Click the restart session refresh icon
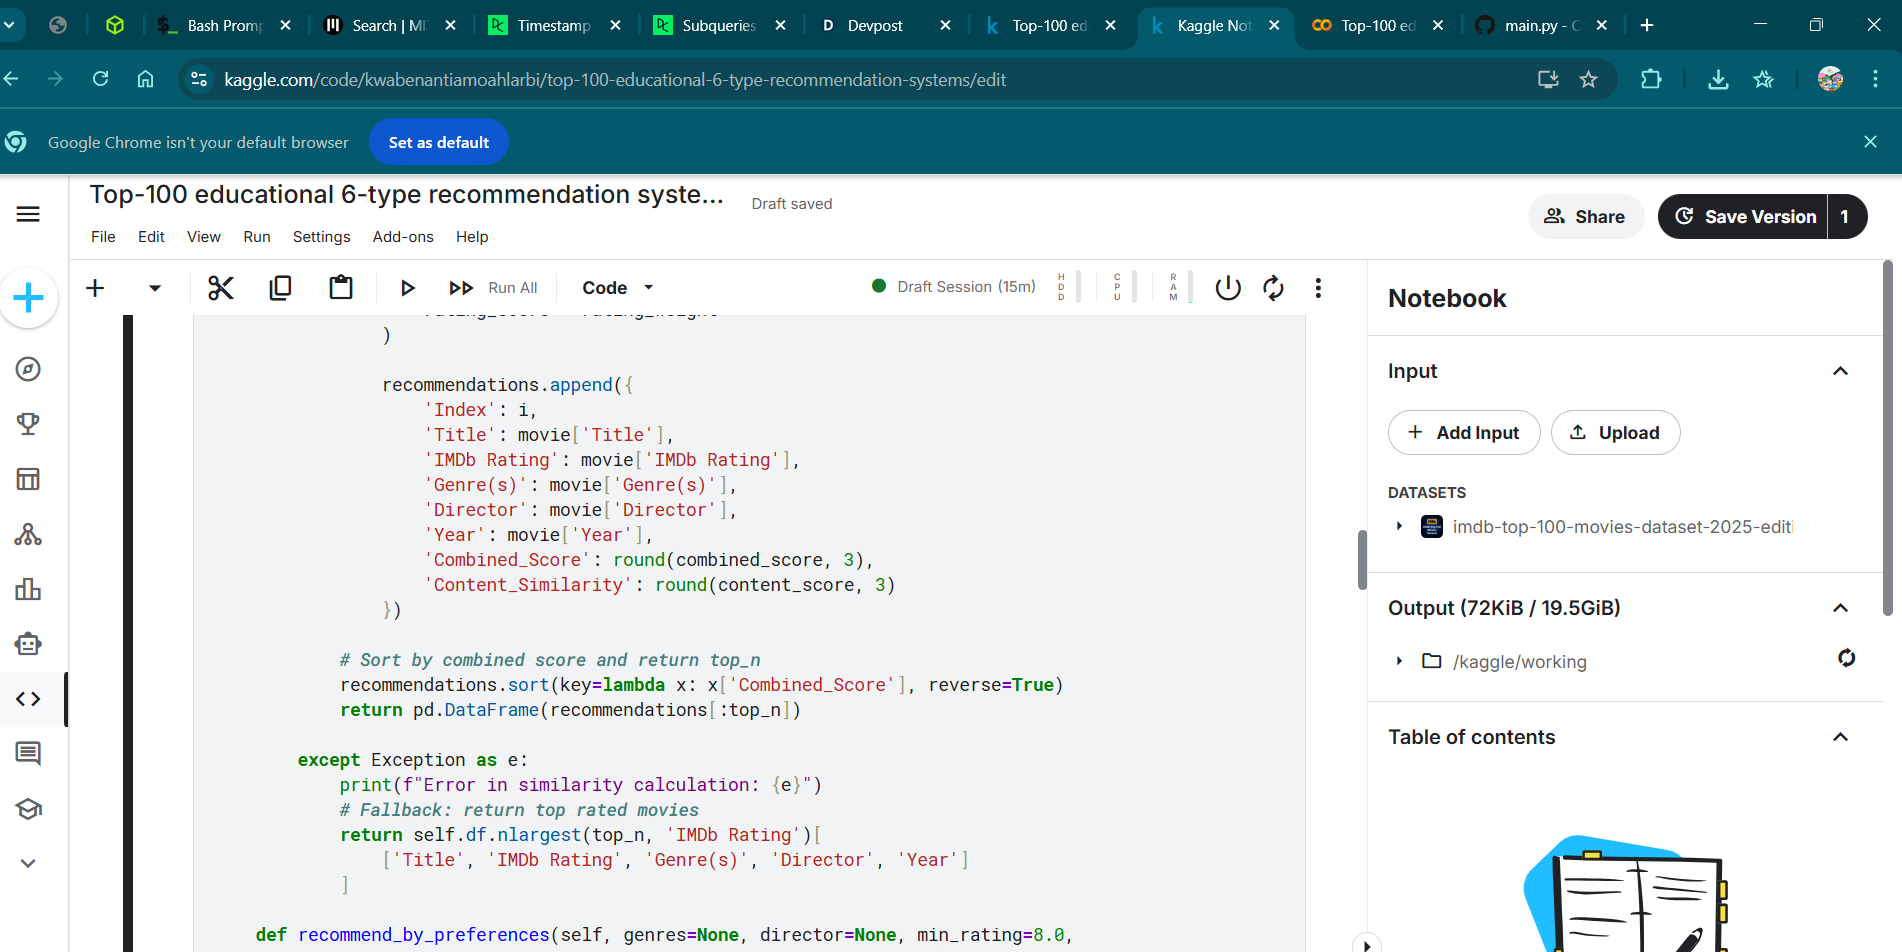Screen dimensions: 1902x952 coord(1273,288)
